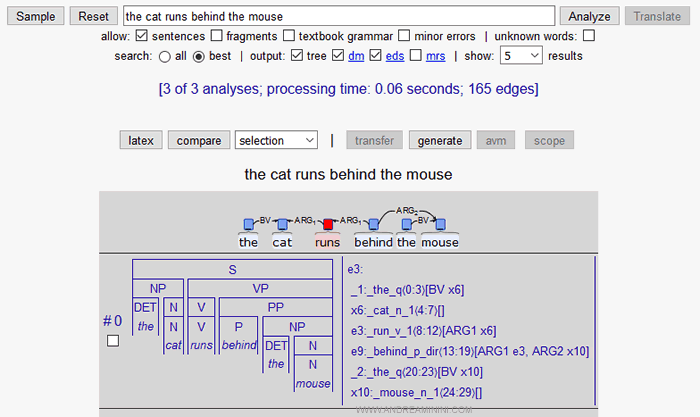Click the blue node above 'mouse'
Viewport: 700px width, 417px height.
pos(440,224)
